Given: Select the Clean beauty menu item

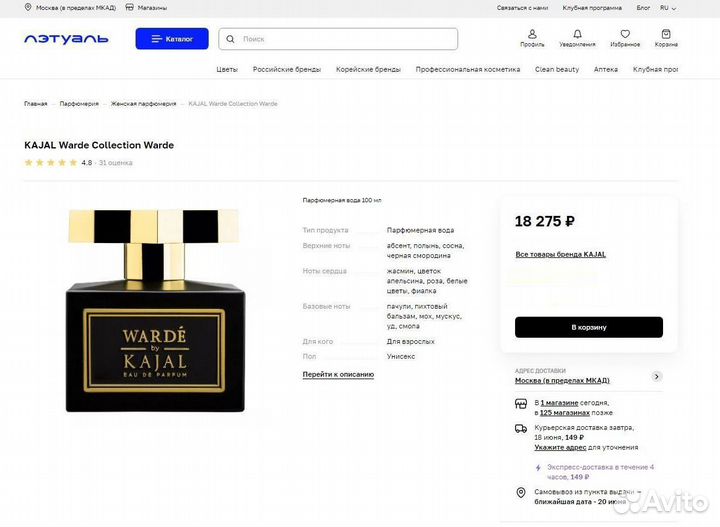Looking at the screenshot, I should tap(557, 69).
